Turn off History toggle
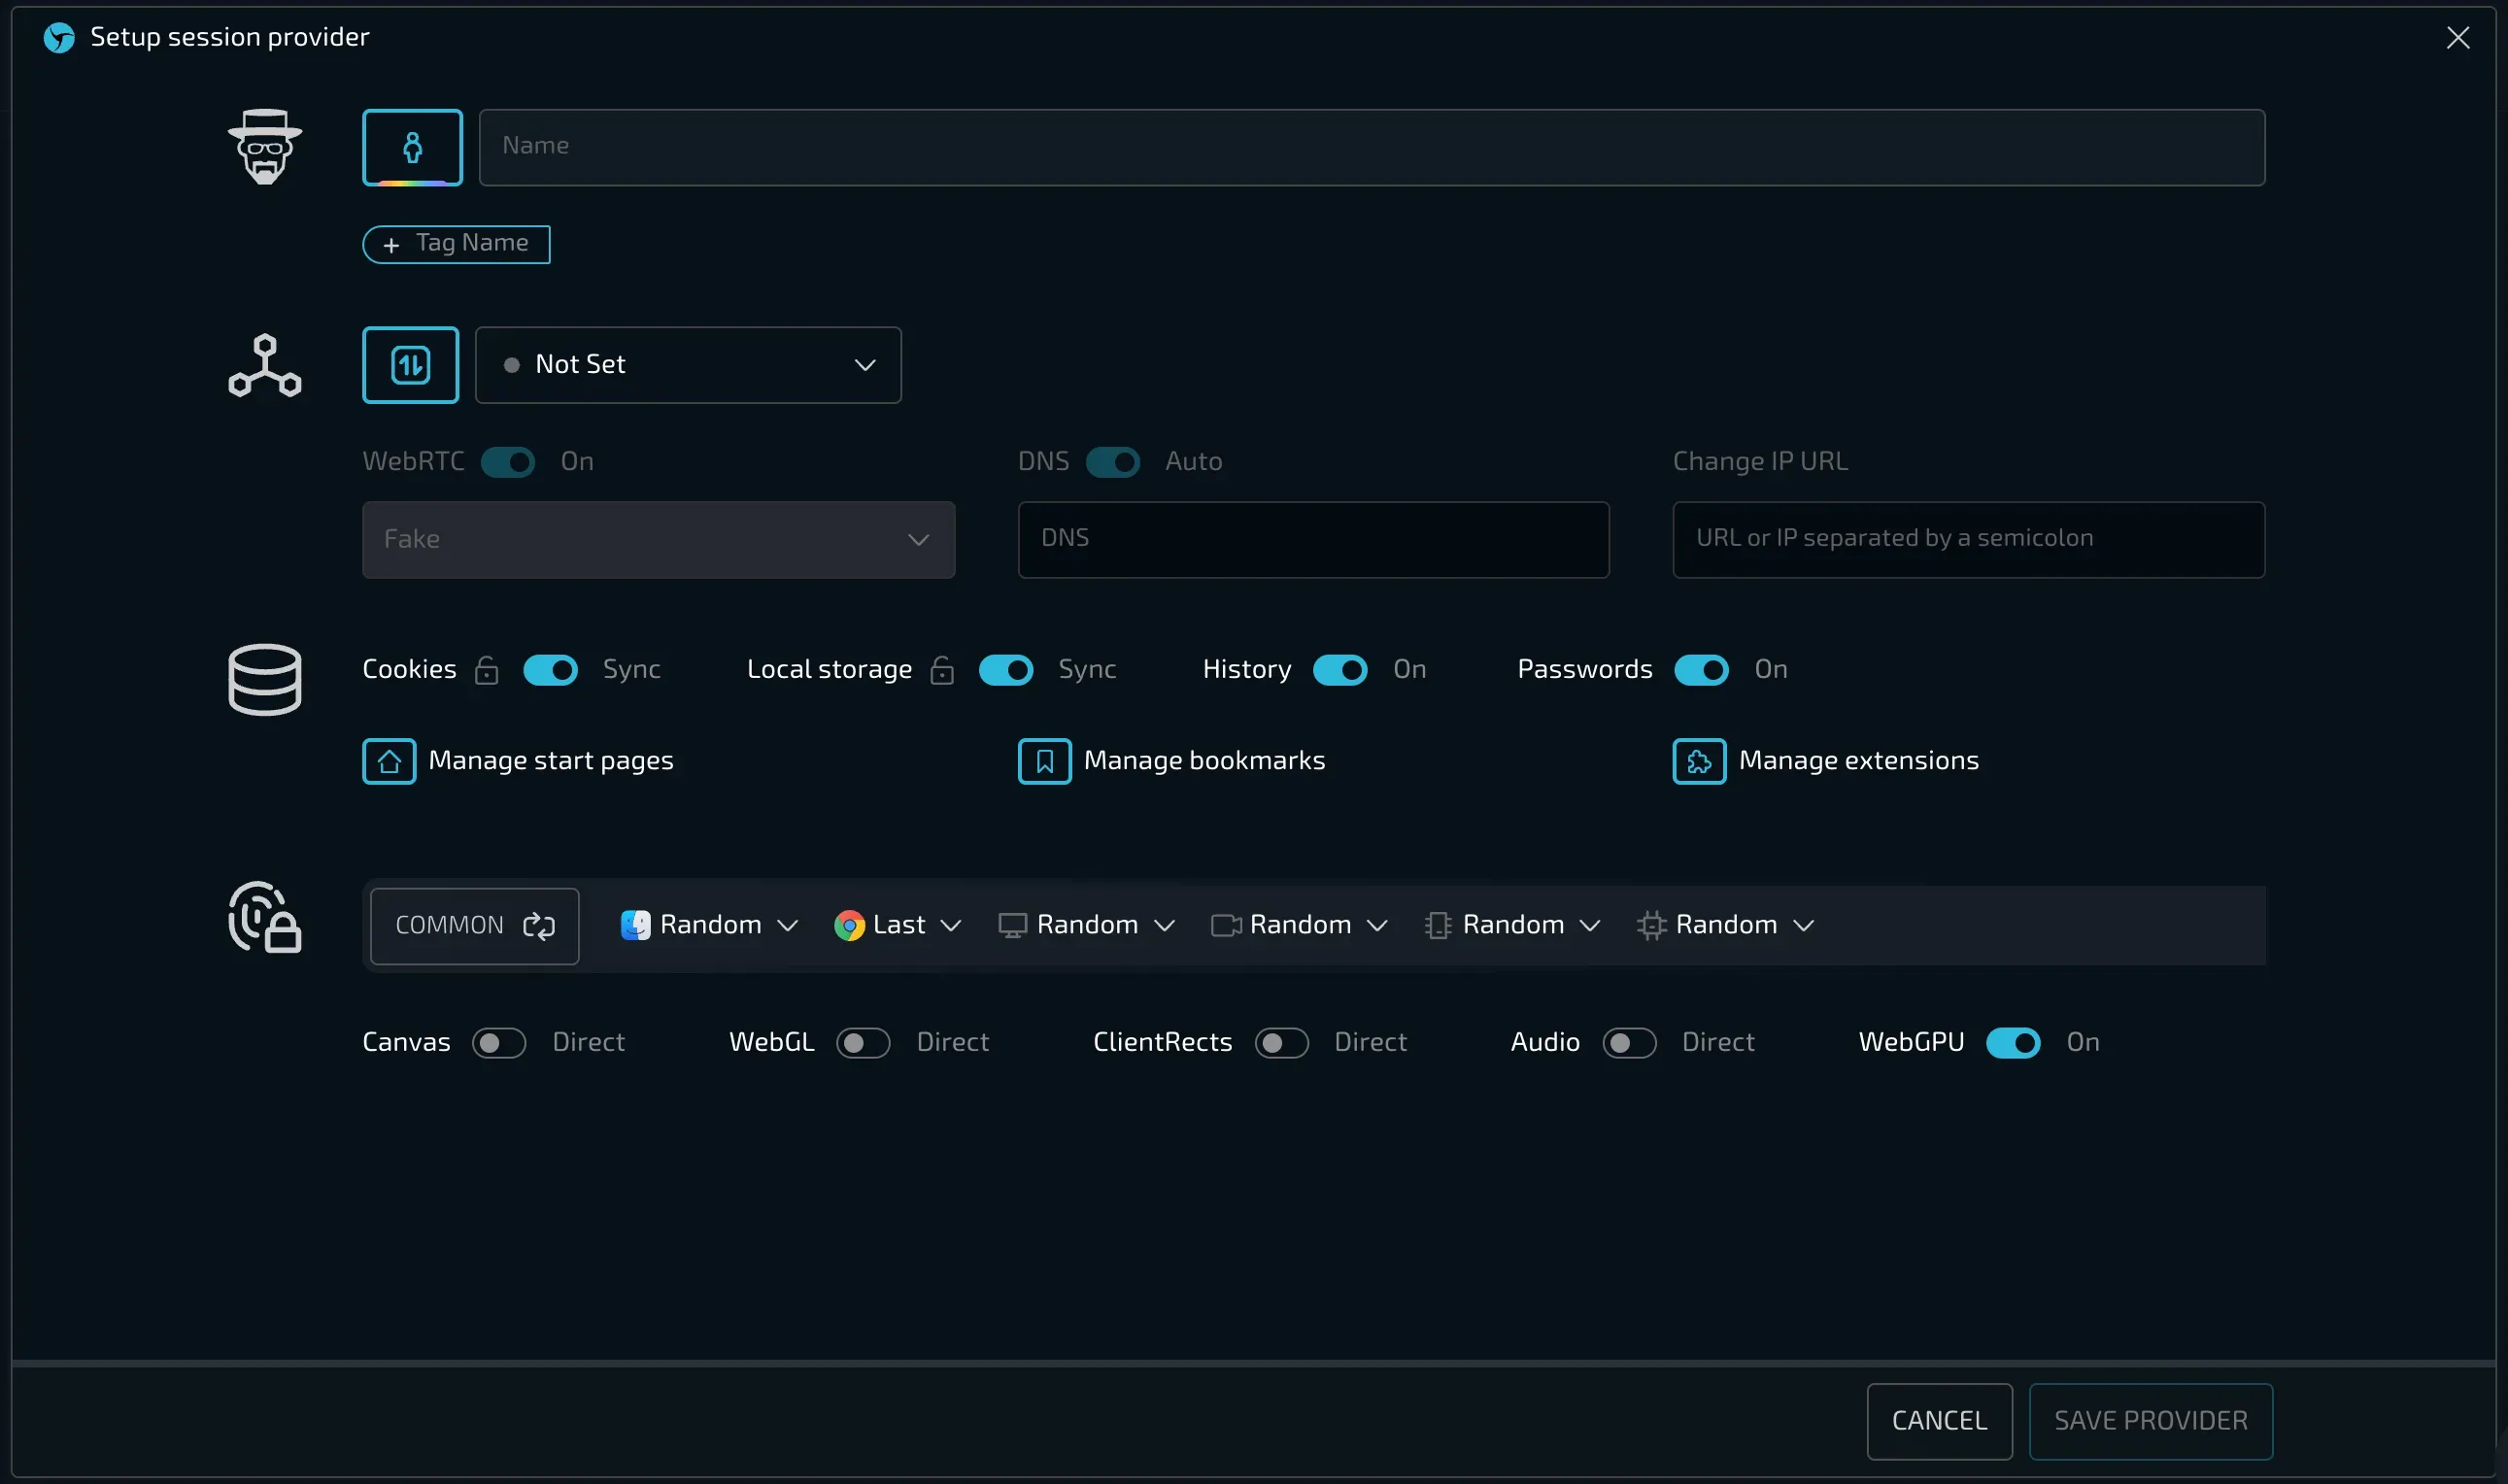The image size is (2508, 1484). pyautogui.click(x=1339, y=670)
